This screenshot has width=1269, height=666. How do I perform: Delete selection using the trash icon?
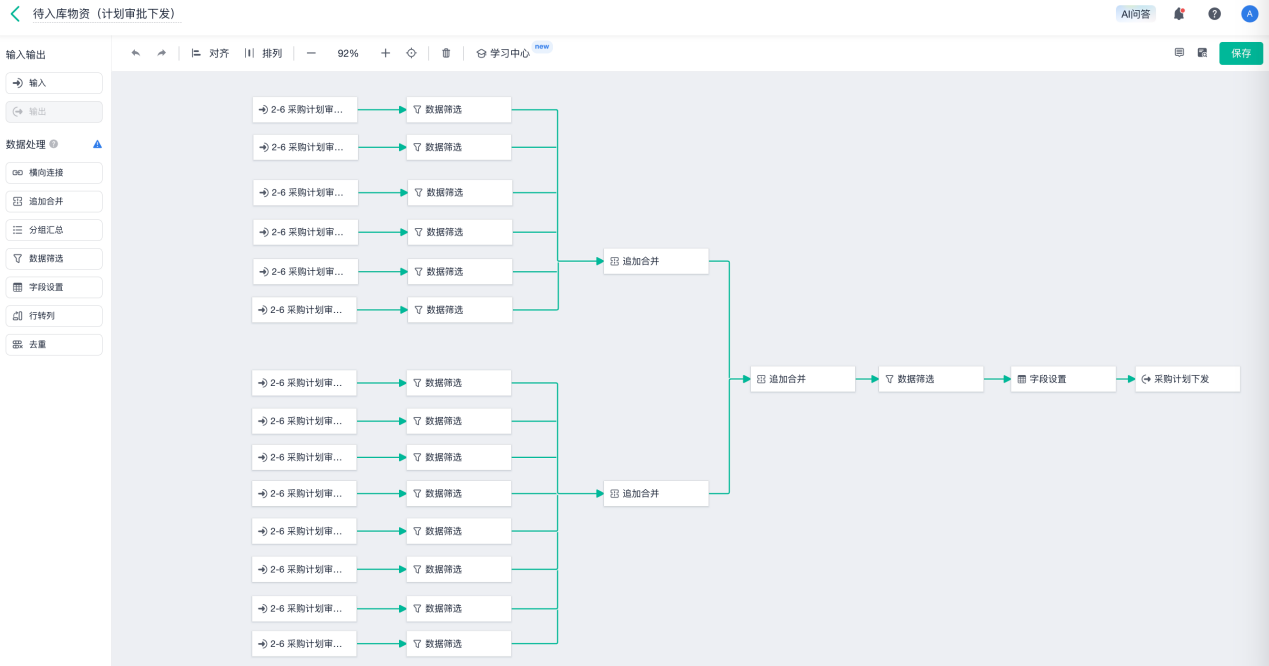coord(446,53)
